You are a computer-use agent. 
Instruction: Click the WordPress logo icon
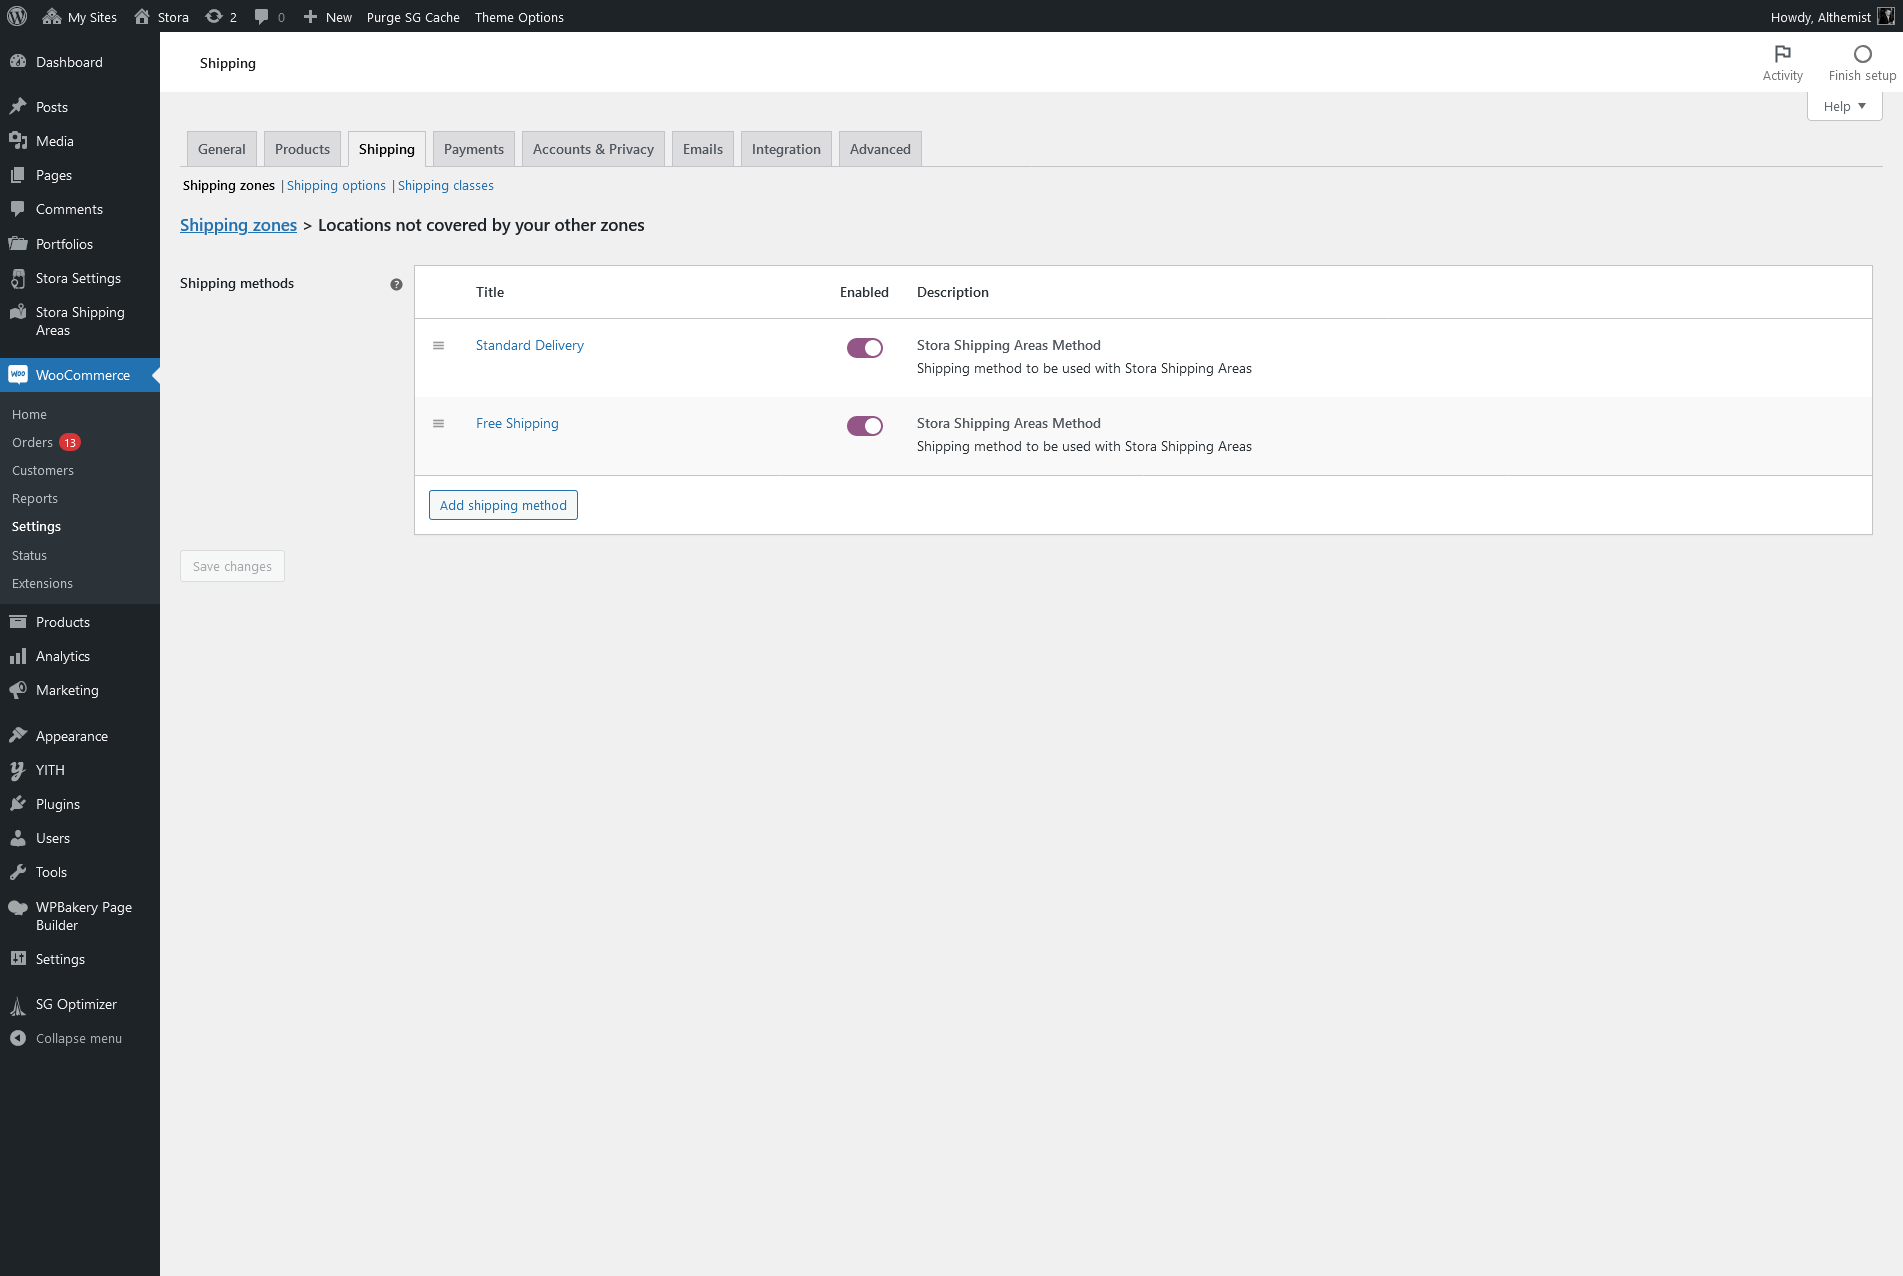tap(17, 17)
